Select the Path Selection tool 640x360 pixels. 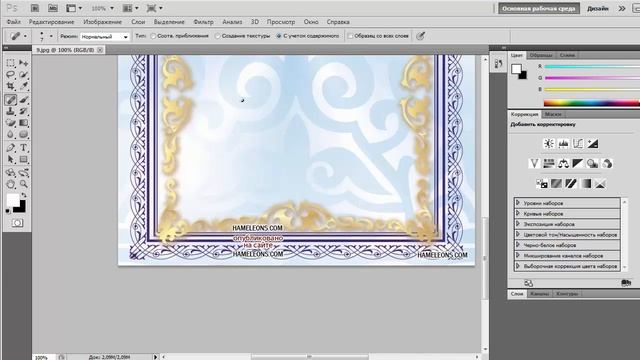11,160
